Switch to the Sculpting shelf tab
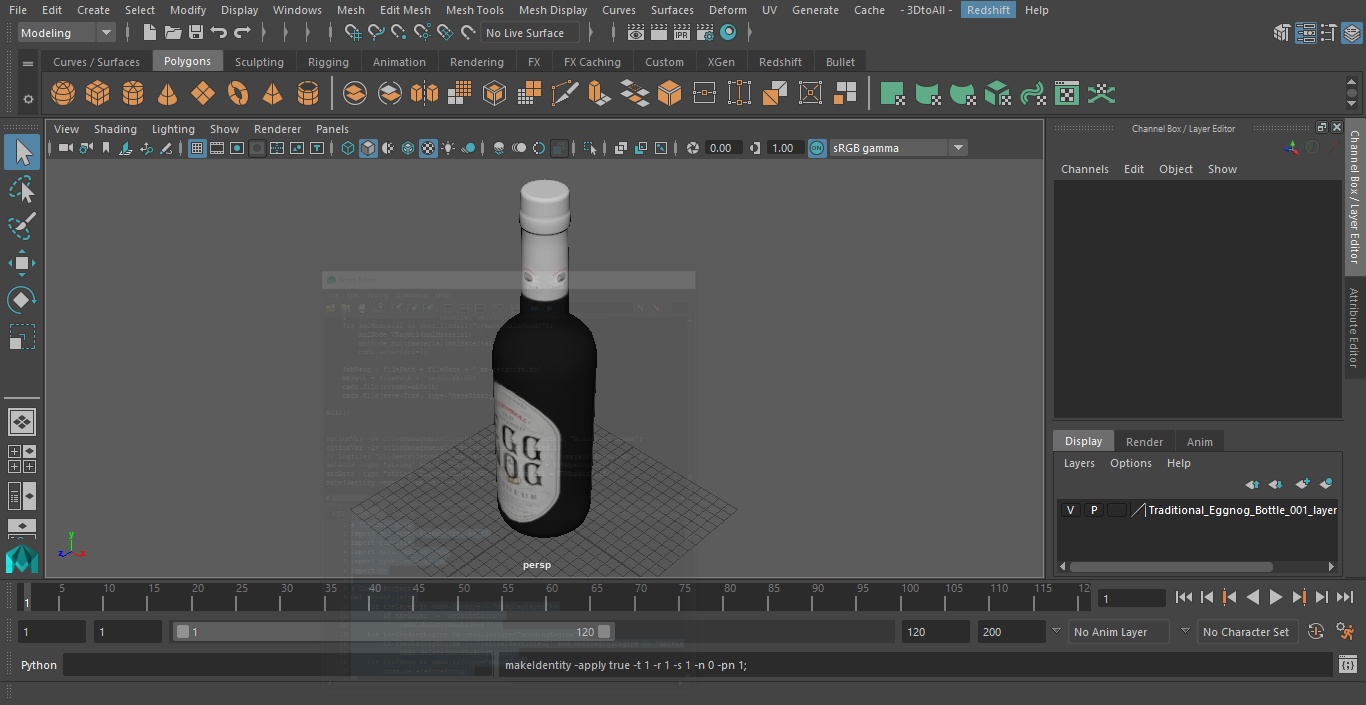This screenshot has height=705, width=1366. coord(259,62)
